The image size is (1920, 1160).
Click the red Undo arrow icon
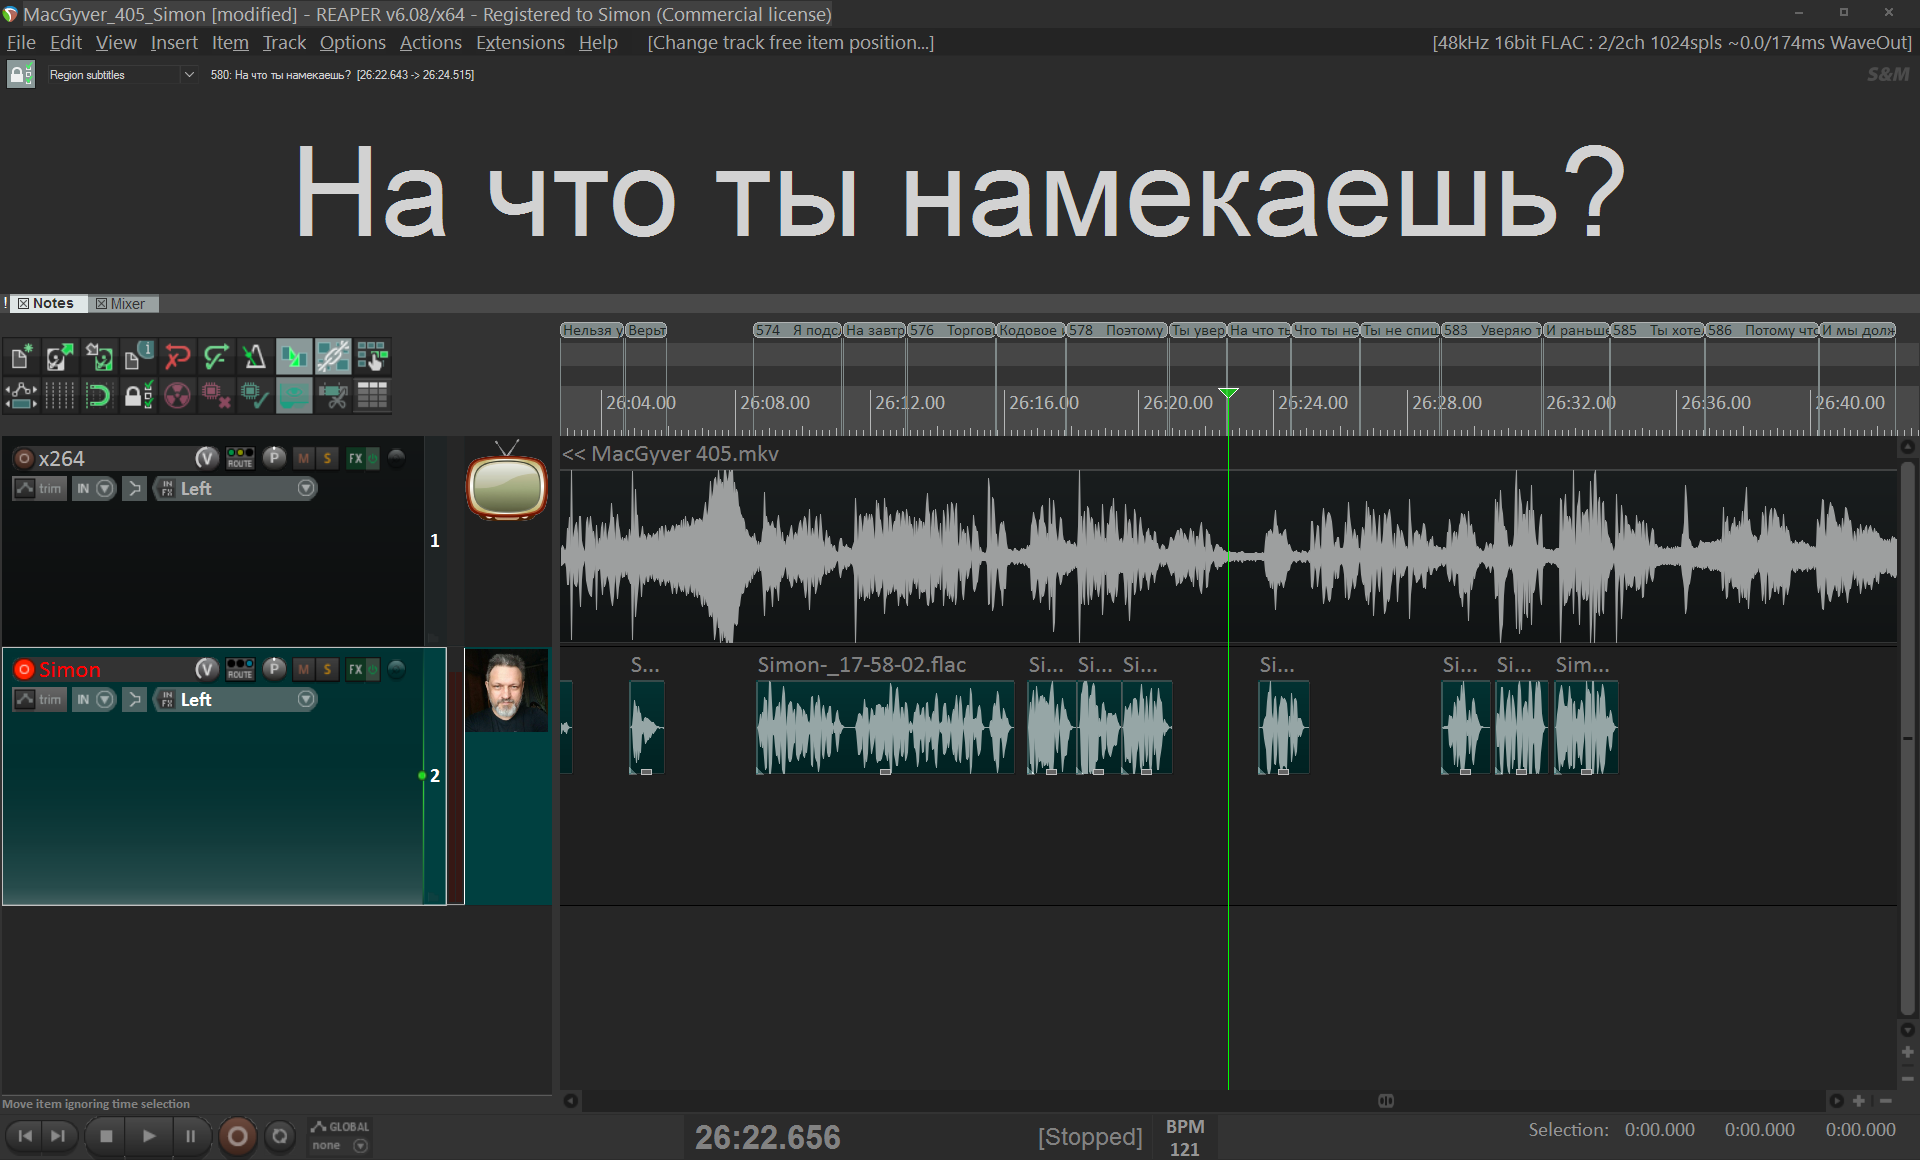[177, 357]
